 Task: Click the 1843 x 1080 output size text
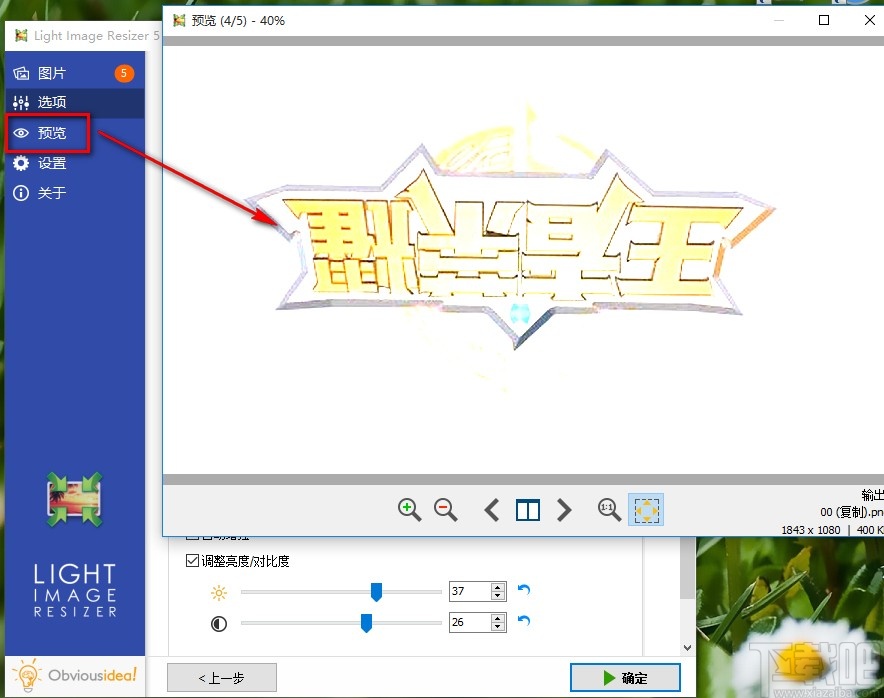(810, 530)
